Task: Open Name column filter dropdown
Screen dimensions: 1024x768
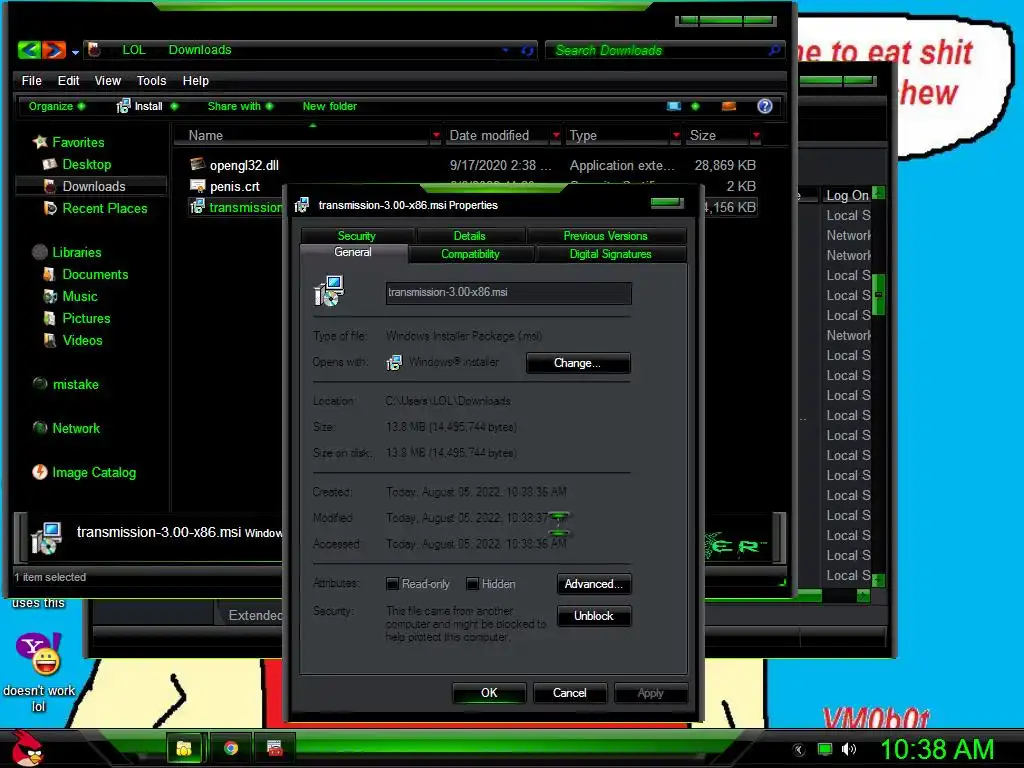Action: (436, 135)
